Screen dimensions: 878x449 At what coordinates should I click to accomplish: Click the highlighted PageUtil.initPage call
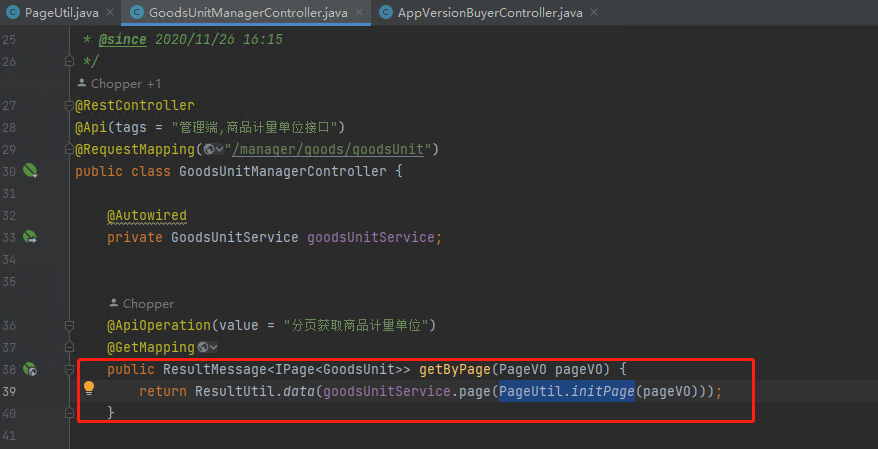[567, 391]
